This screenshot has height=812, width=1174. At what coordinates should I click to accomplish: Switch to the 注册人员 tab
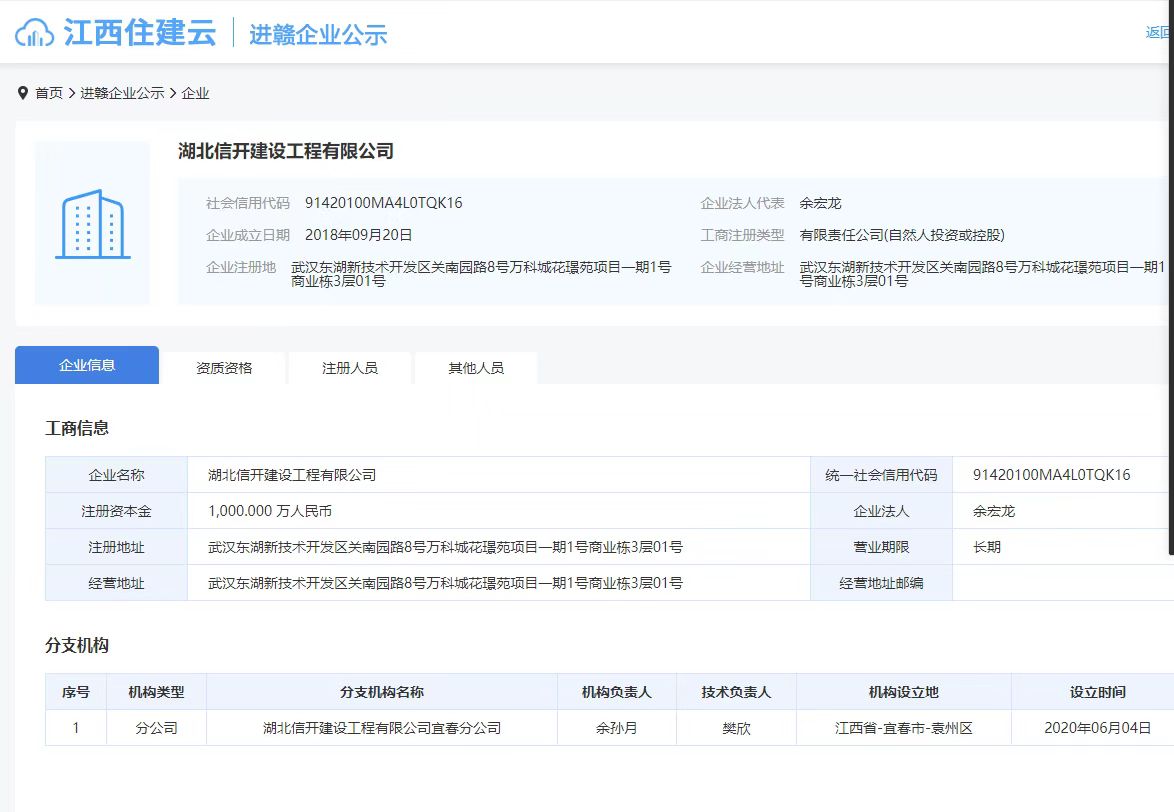tap(350, 368)
